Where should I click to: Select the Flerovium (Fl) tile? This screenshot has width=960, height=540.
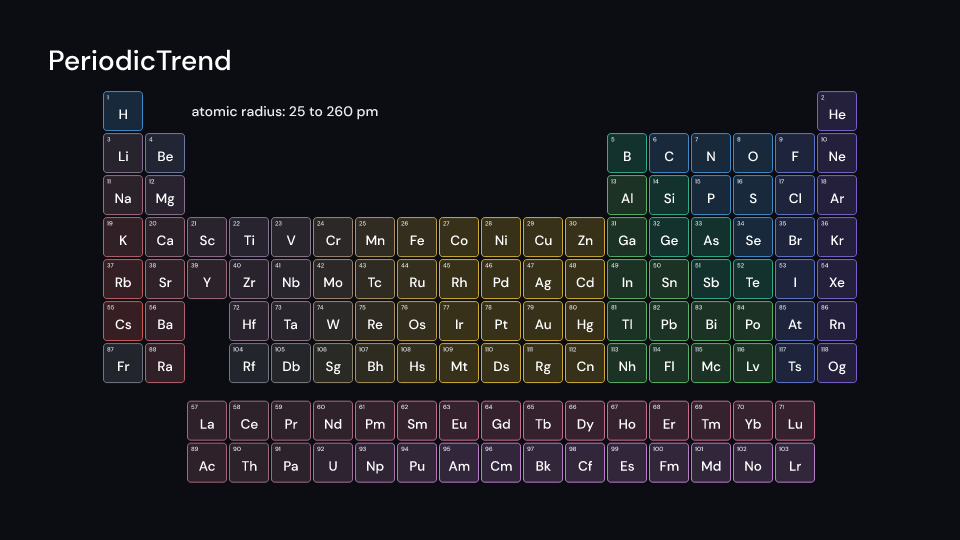click(x=669, y=363)
